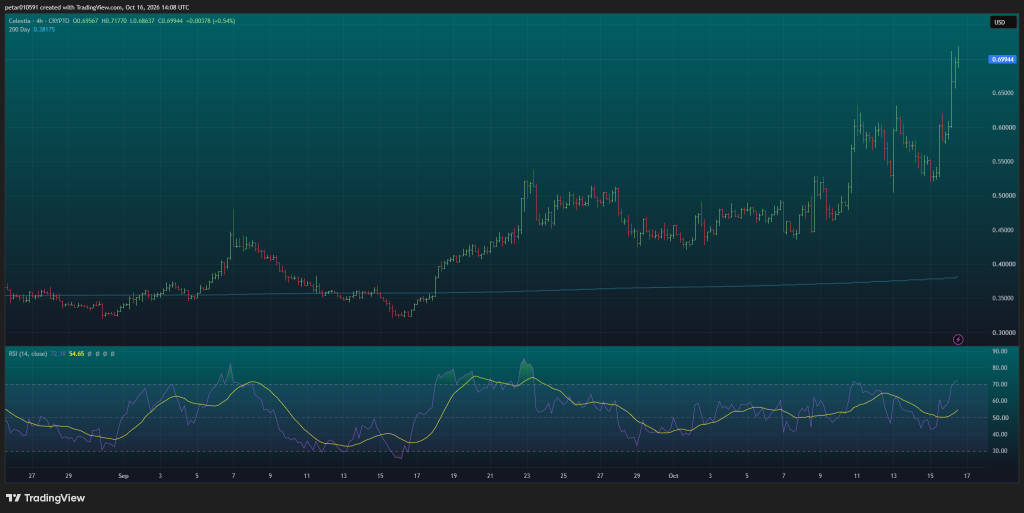Click the 0.30000 price axis label
1024x513 pixels.
1003,333
